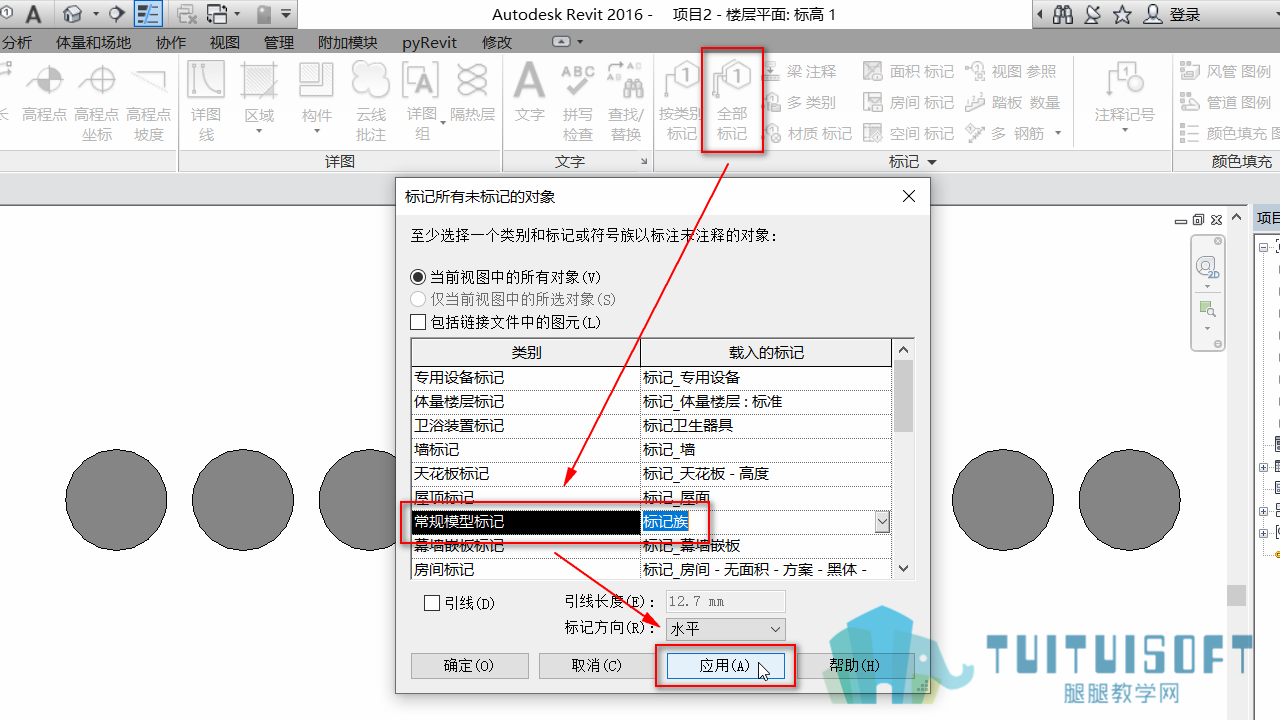Select the Insulation (隔热层) tool
Screen dimensions: 1280x720
pos(472,95)
